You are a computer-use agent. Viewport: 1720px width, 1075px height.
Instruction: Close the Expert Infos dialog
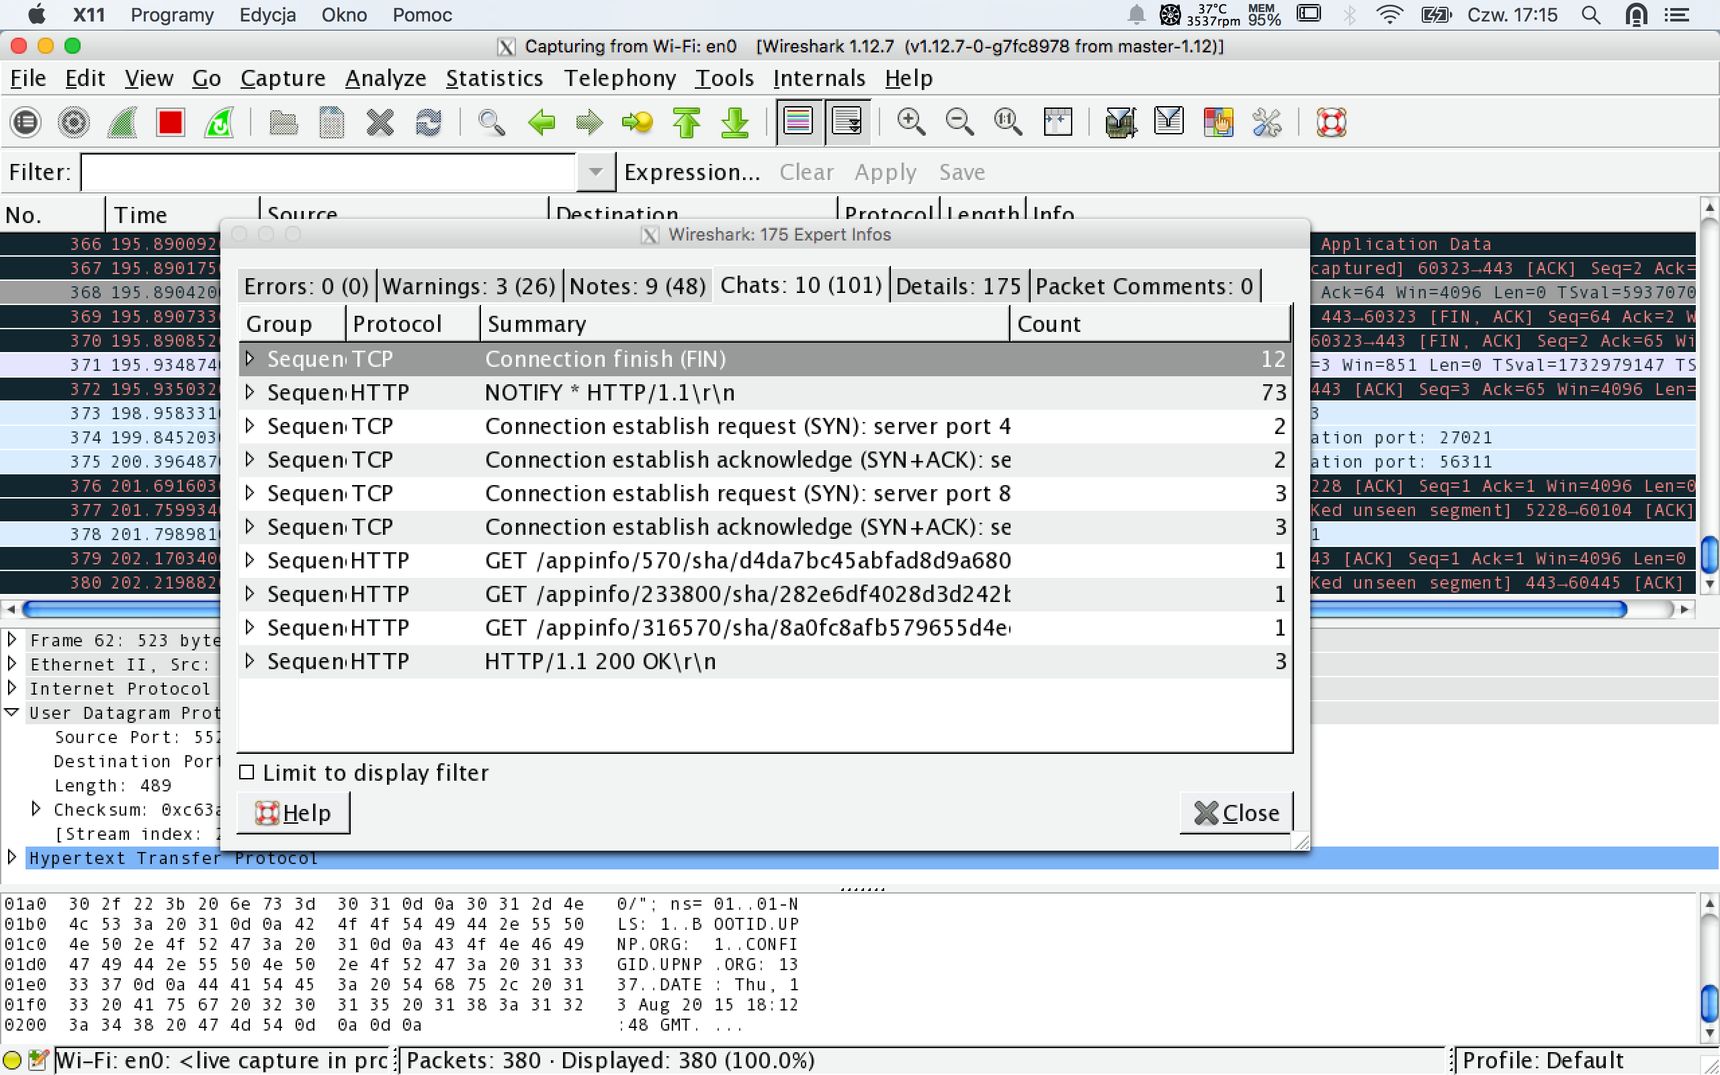pyautogui.click(x=1236, y=813)
